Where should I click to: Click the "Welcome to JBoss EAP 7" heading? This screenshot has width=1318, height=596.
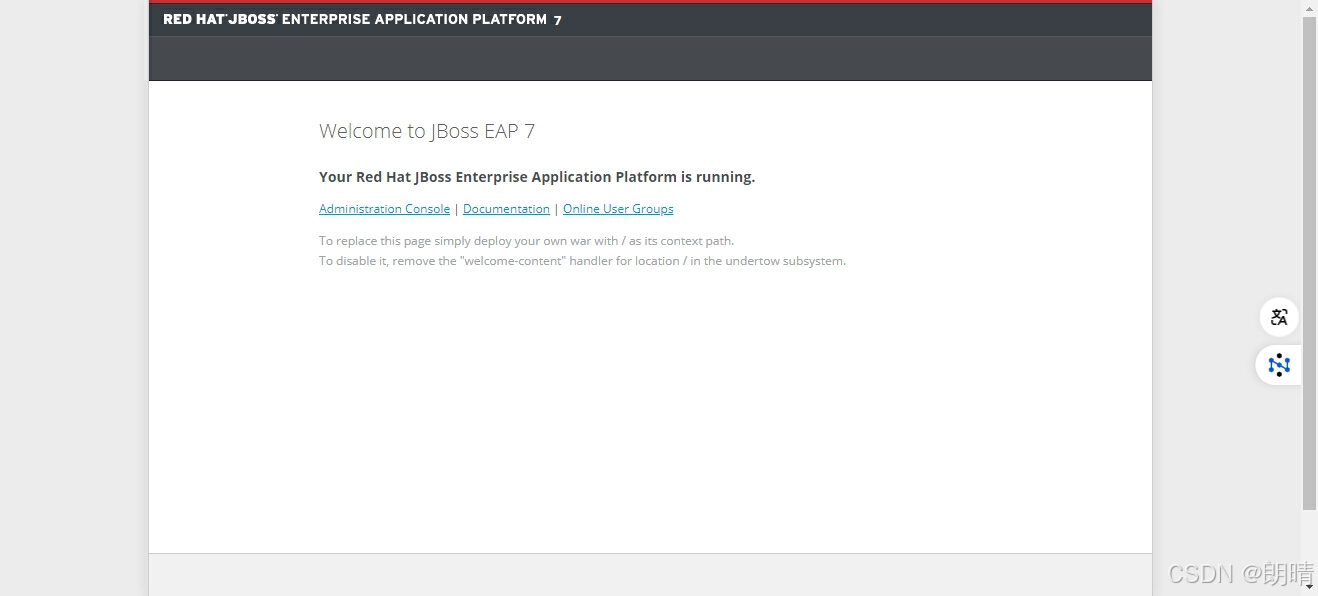coord(427,131)
